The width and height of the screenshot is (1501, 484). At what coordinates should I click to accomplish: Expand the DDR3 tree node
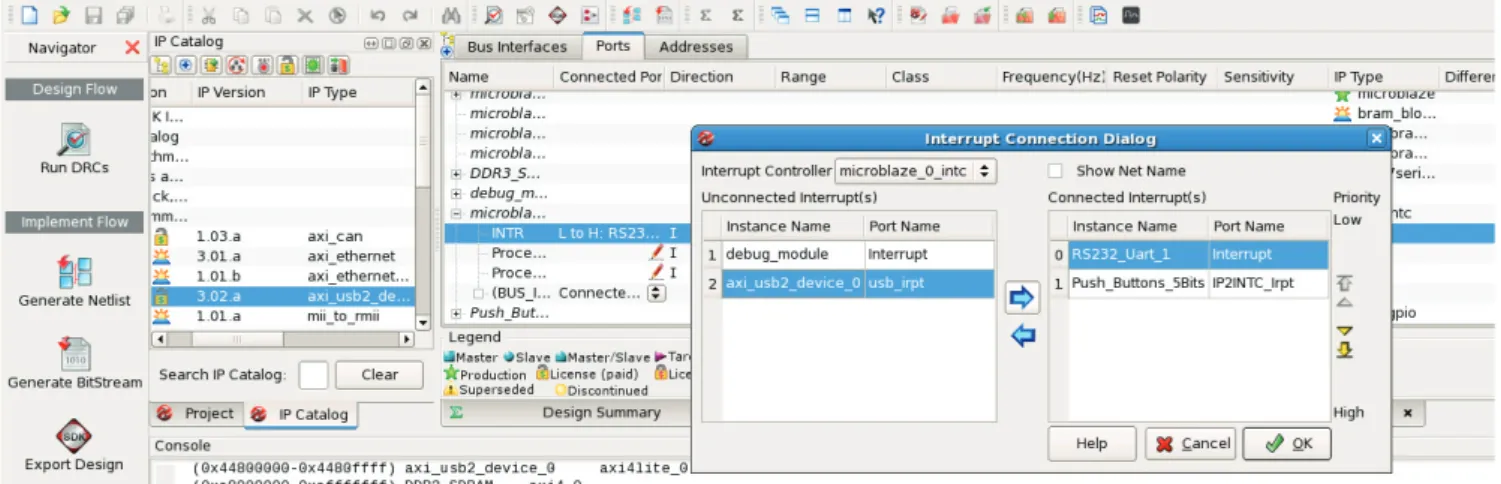point(457,173)
